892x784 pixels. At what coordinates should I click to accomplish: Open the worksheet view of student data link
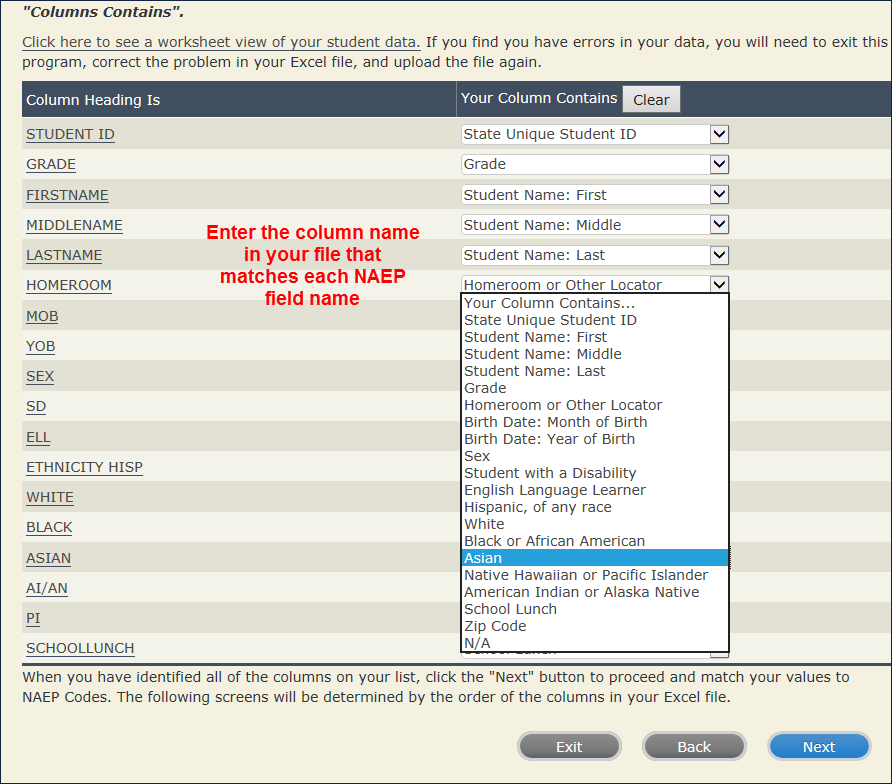click(221, 43)
